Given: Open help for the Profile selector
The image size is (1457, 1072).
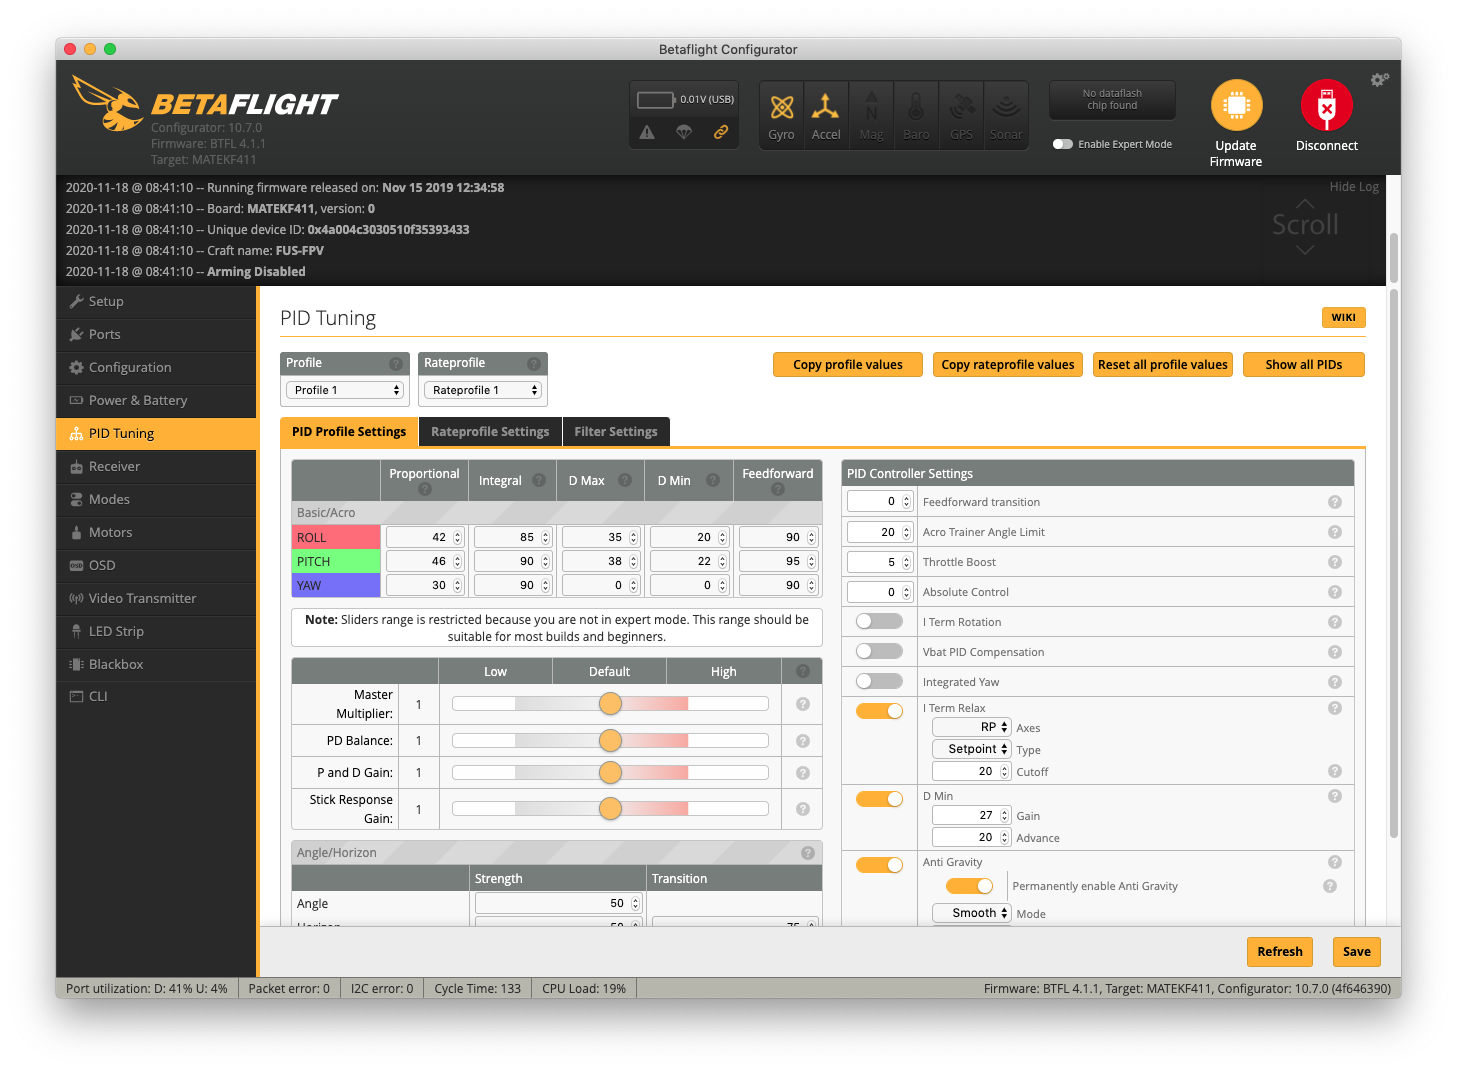Looking at the screenshot, I should (396, 363).
